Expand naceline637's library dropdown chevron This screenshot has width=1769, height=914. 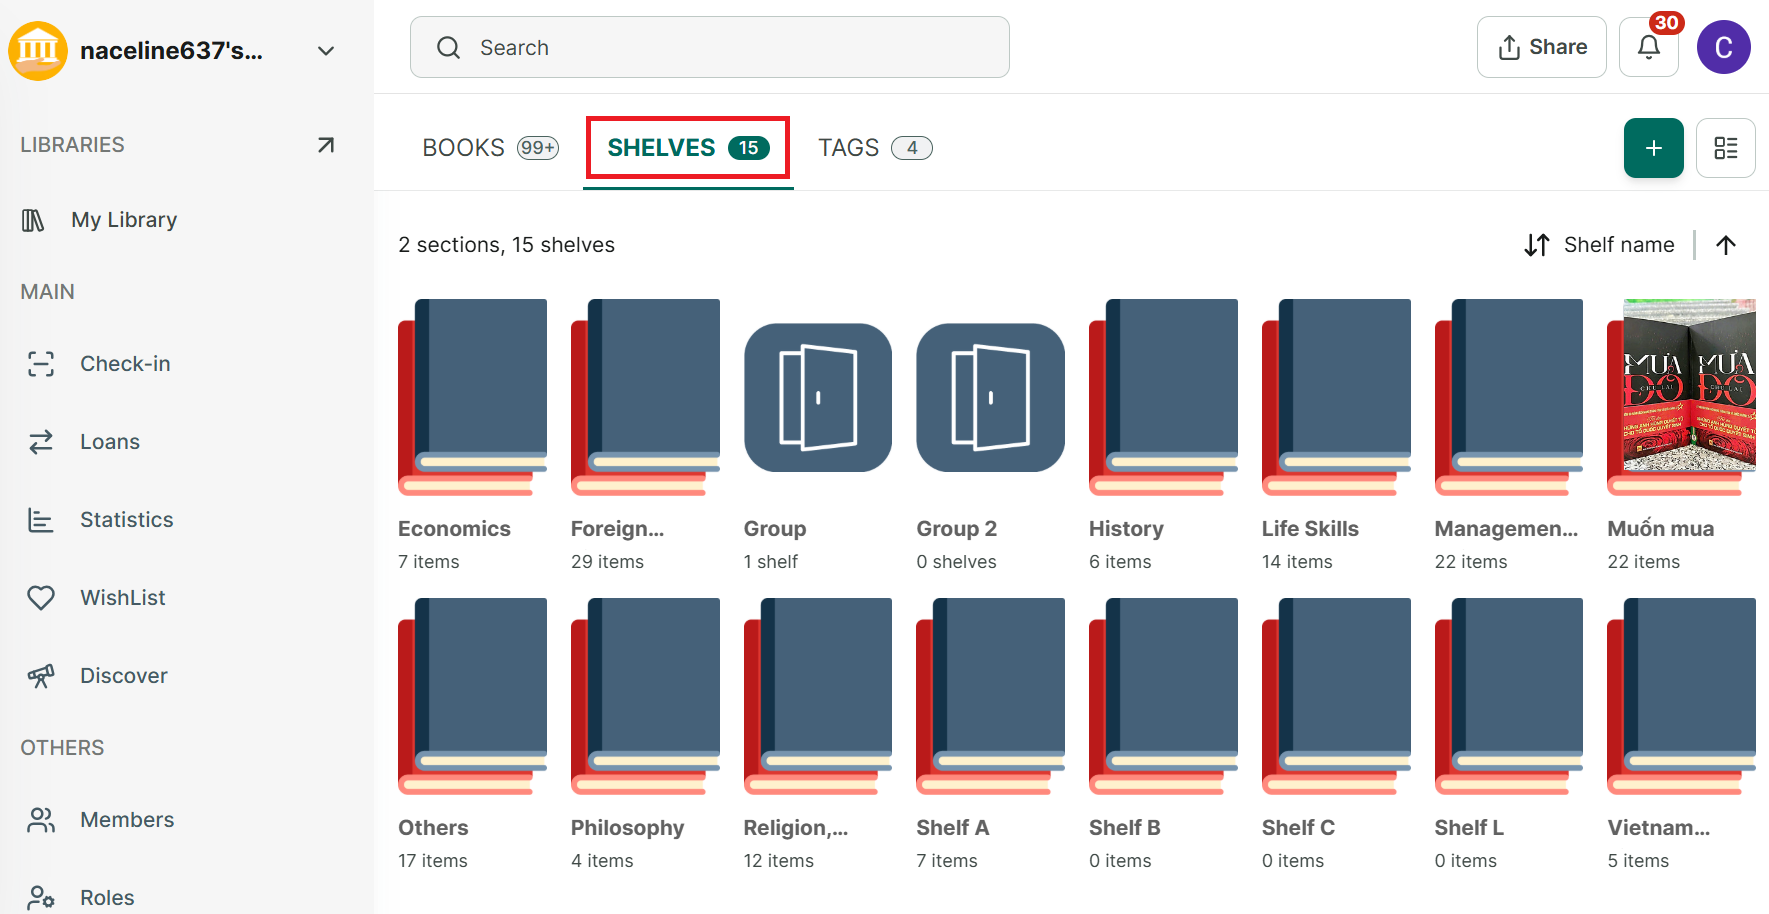pyautogui.click(x=325, y=51)
